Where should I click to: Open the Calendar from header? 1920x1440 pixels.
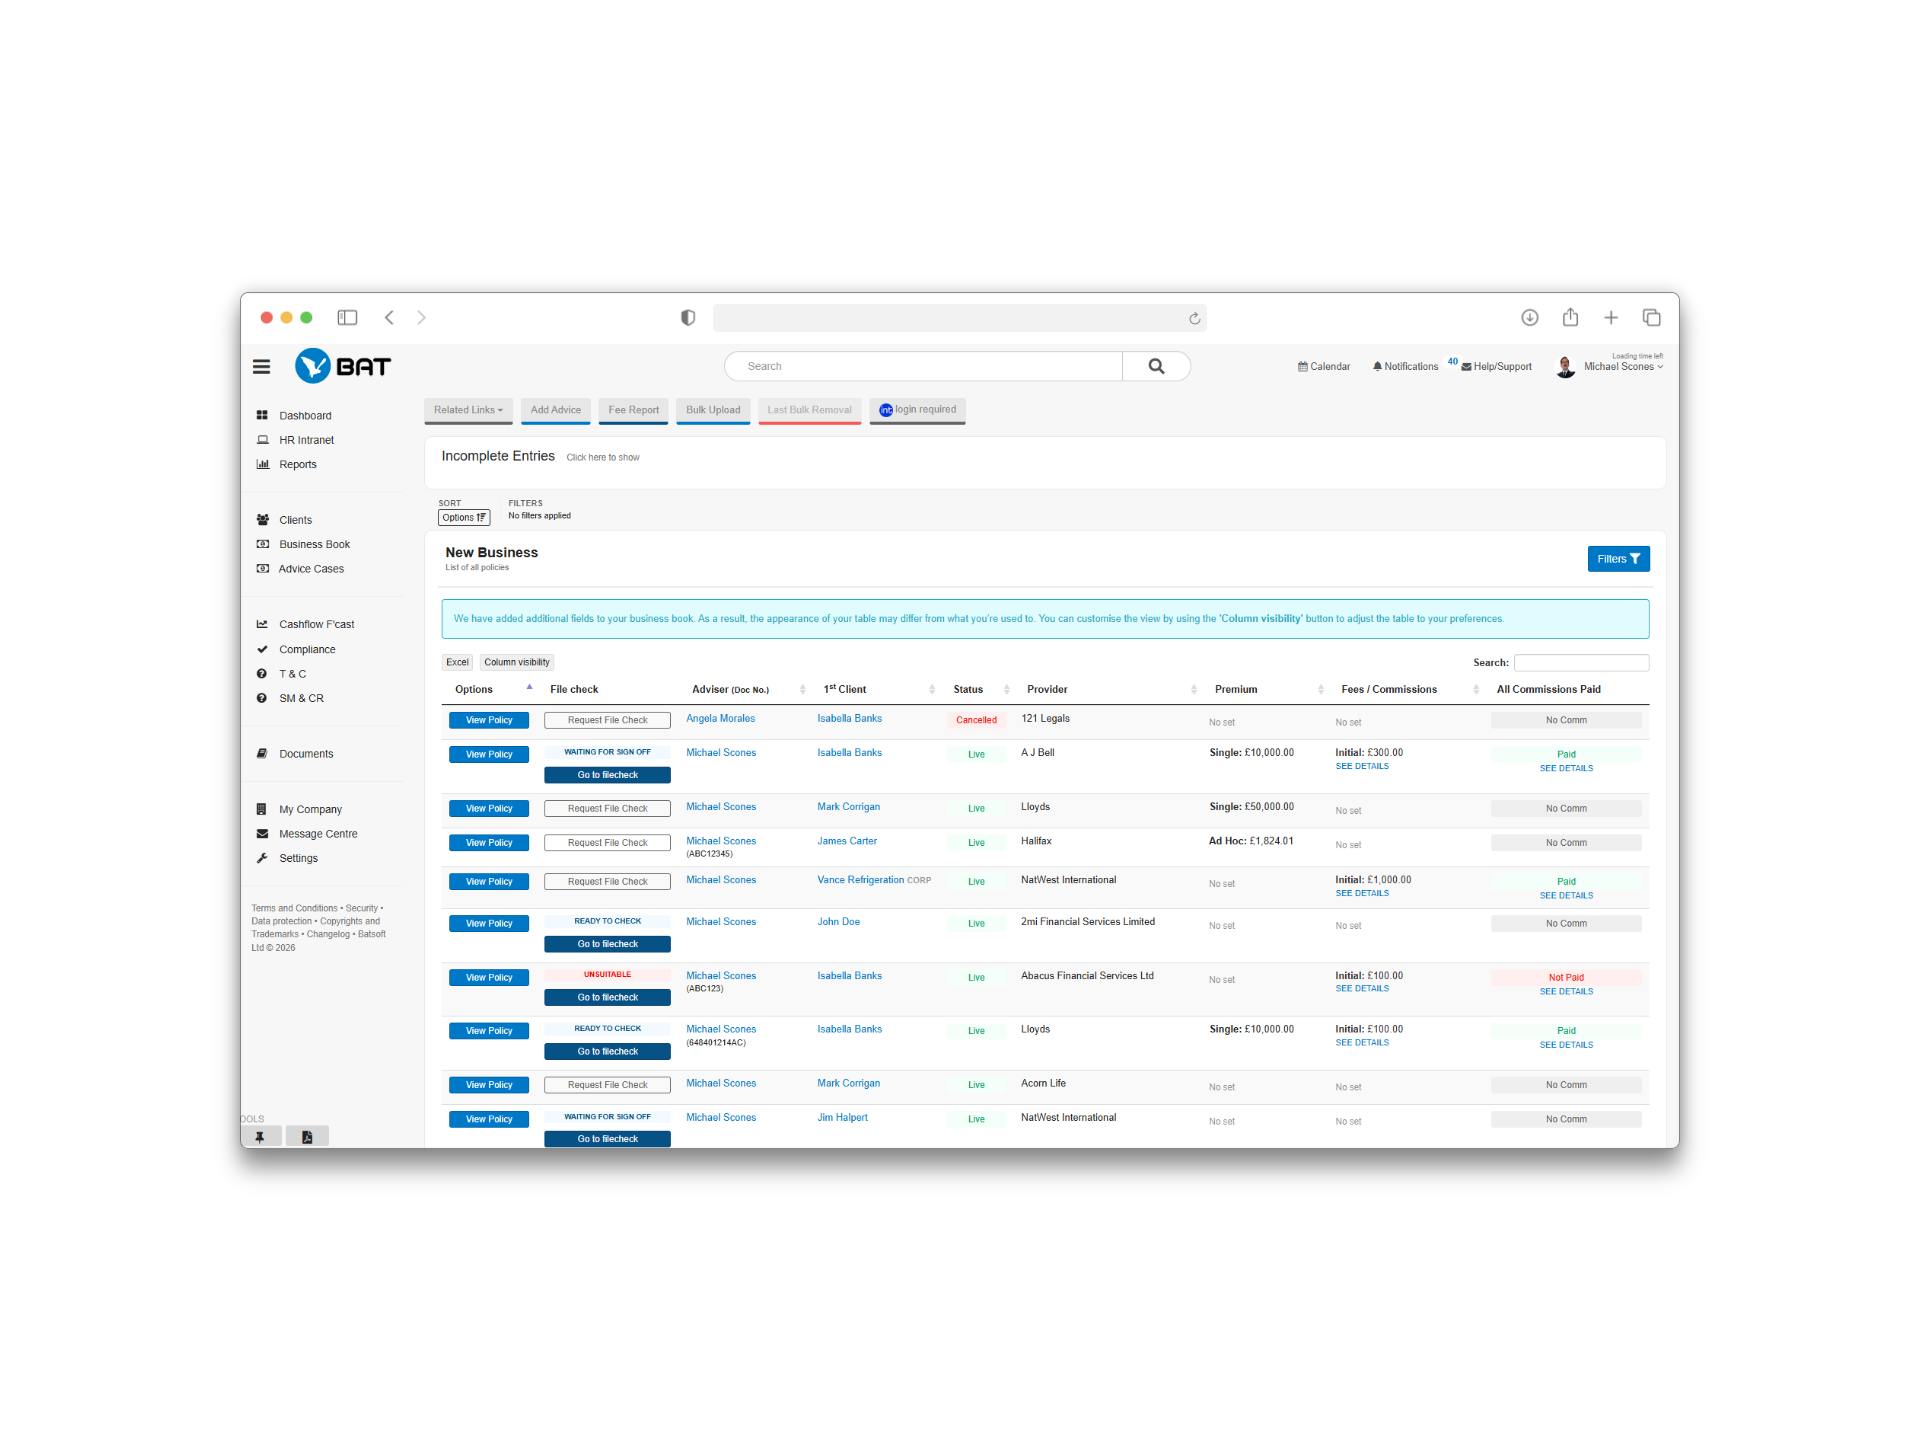[x=1324, y=367]
